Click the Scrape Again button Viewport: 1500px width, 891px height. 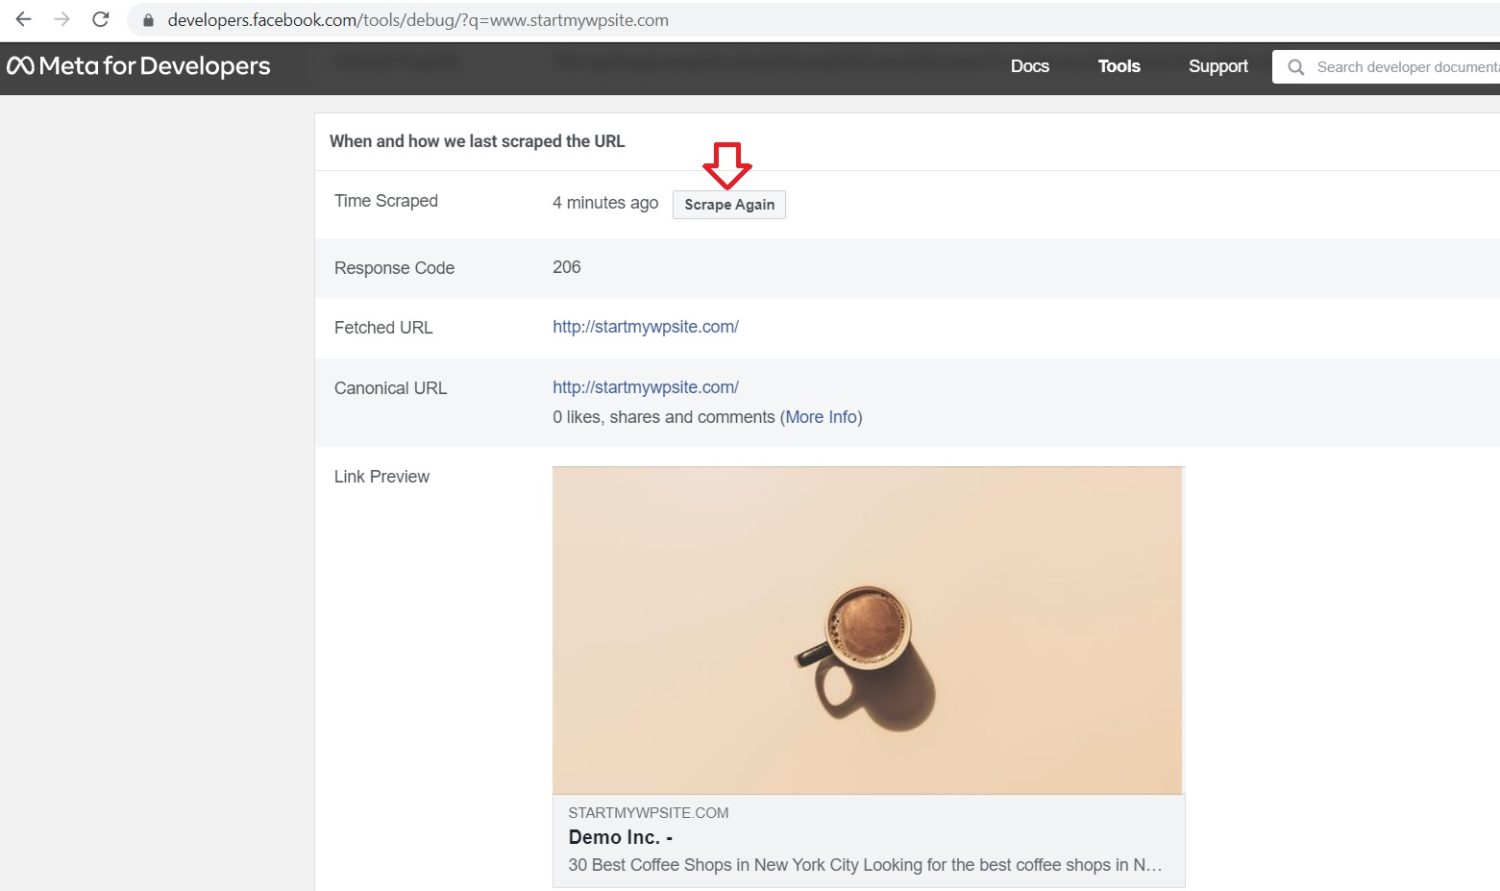tap(729, 204)
